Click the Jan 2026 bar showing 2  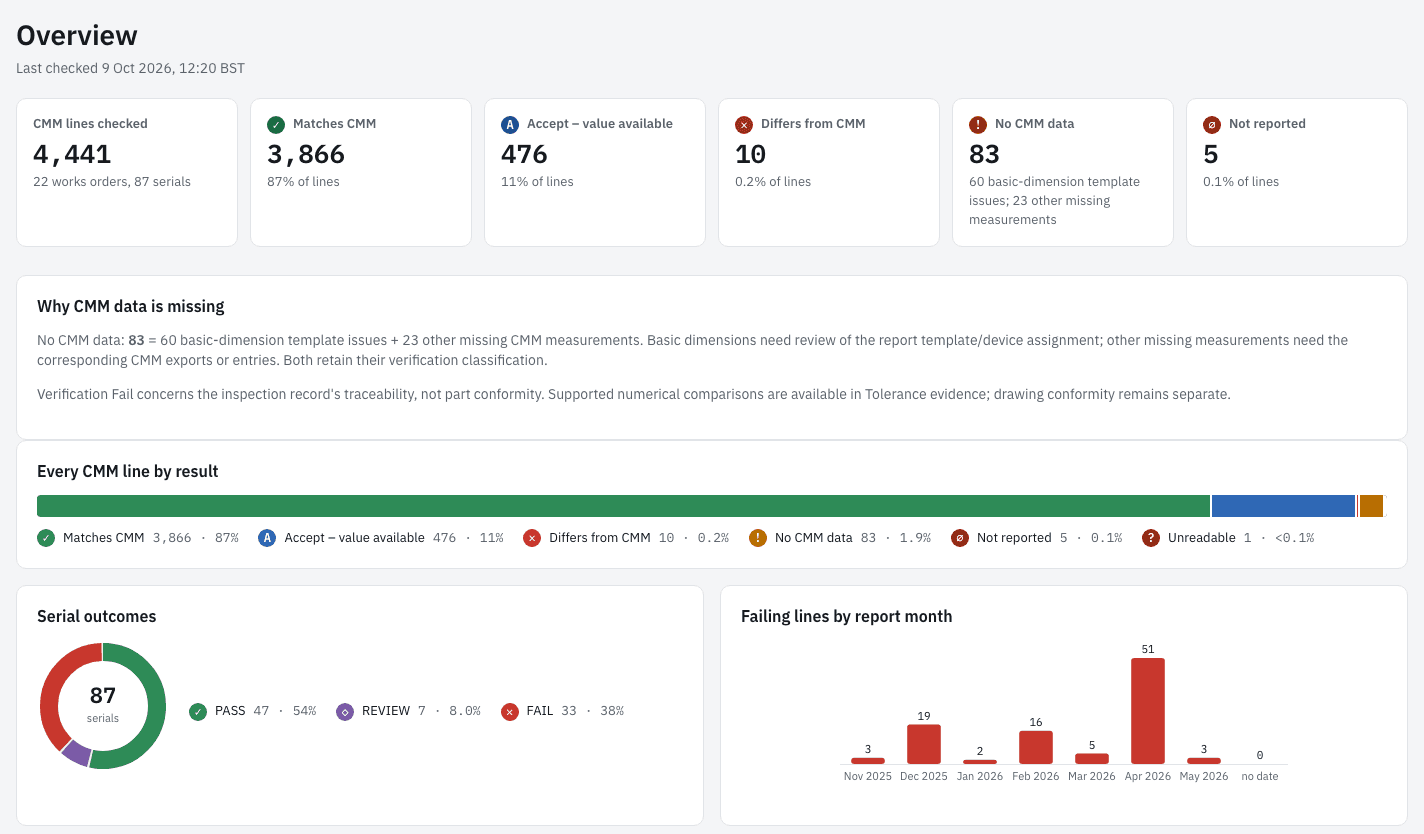[x=980, y=762]
